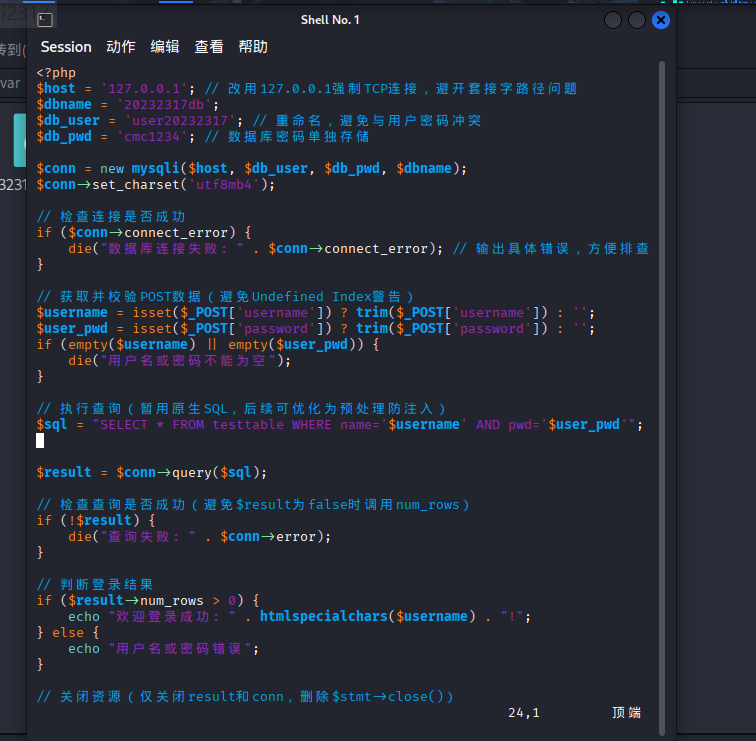Click the terminal vertical scrollbar
Image resolution: width=756 pixels, height=741 pixels.
point(662,398)
